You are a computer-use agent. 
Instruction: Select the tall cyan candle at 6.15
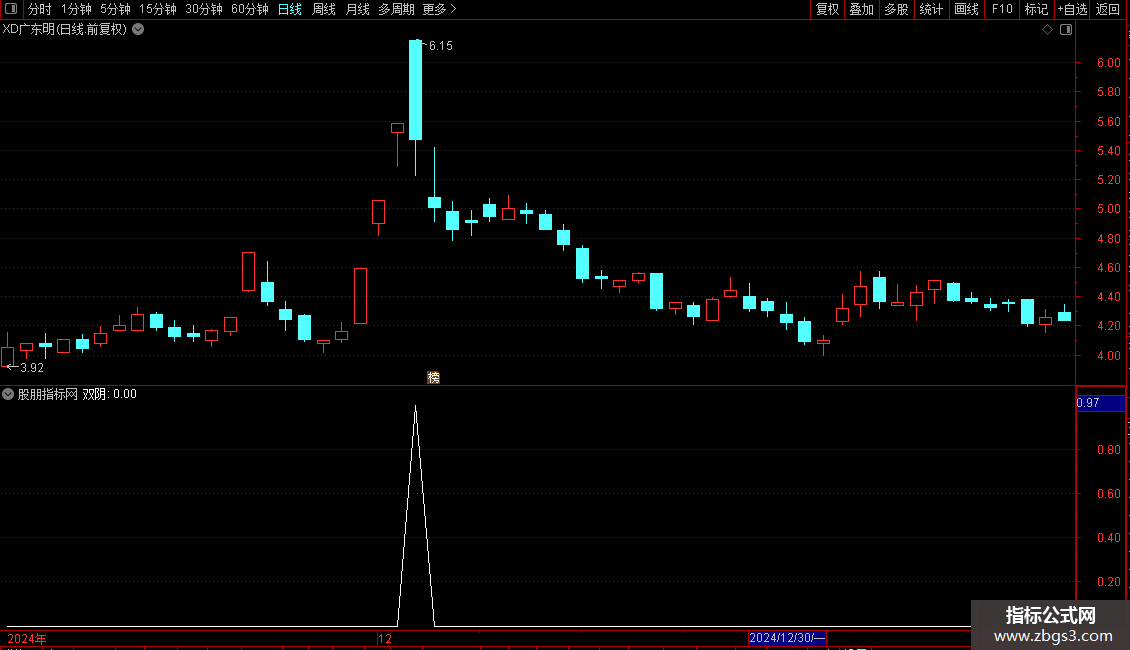(416, 90)
